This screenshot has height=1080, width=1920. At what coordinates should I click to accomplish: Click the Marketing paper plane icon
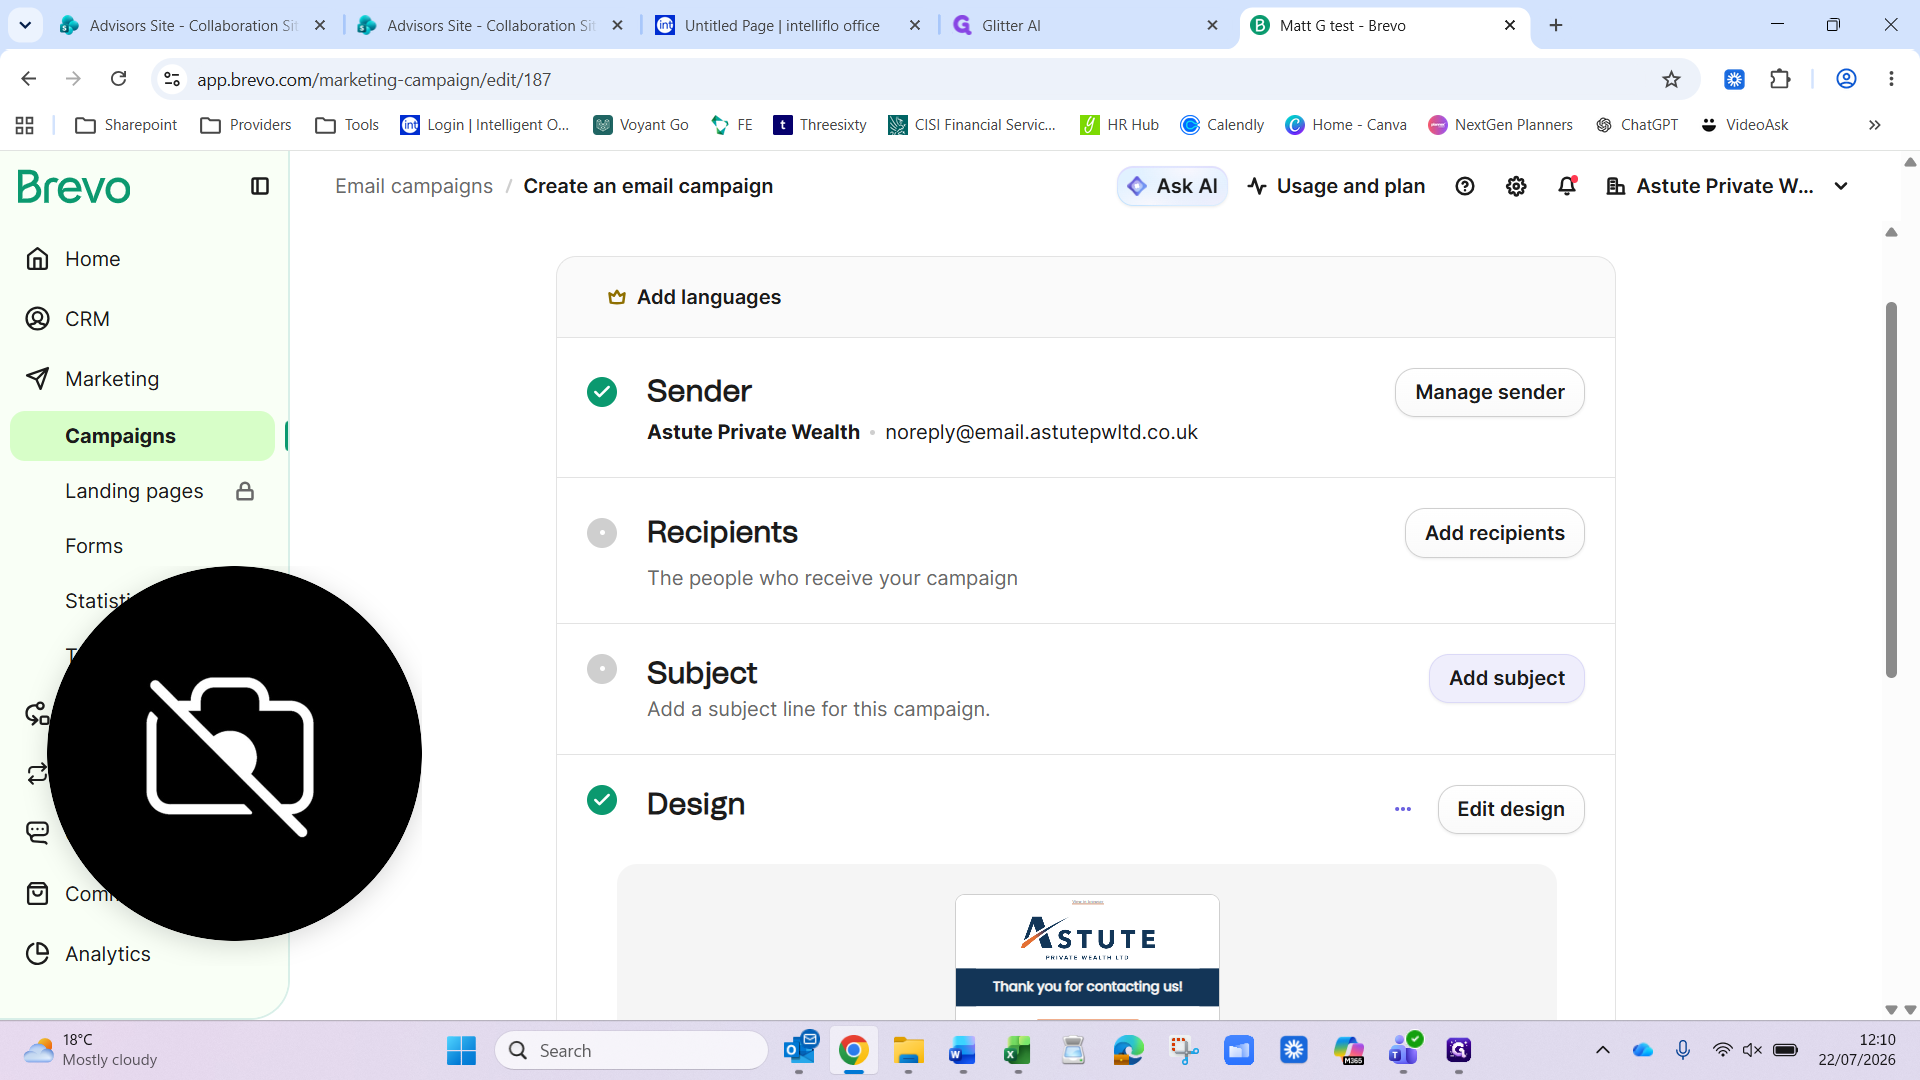pyautogui.click(x=37, y=379)
